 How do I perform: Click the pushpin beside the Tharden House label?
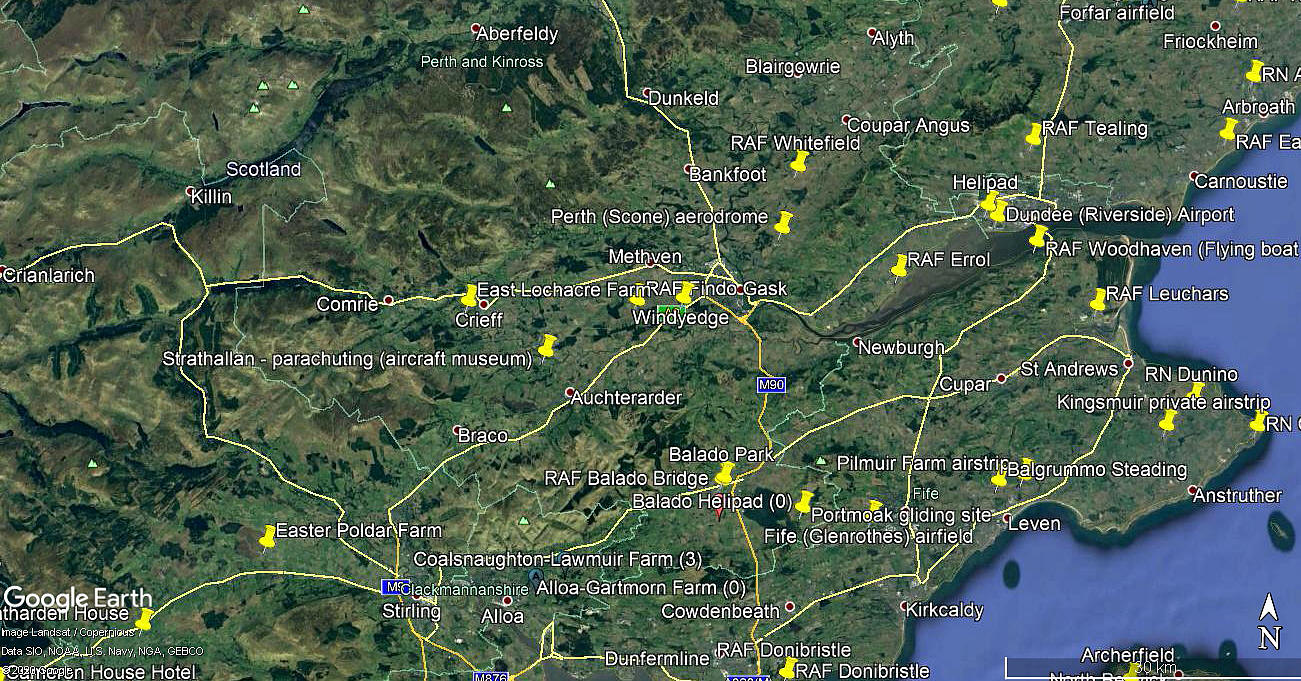pyautogui.click(x=145, y=619)
